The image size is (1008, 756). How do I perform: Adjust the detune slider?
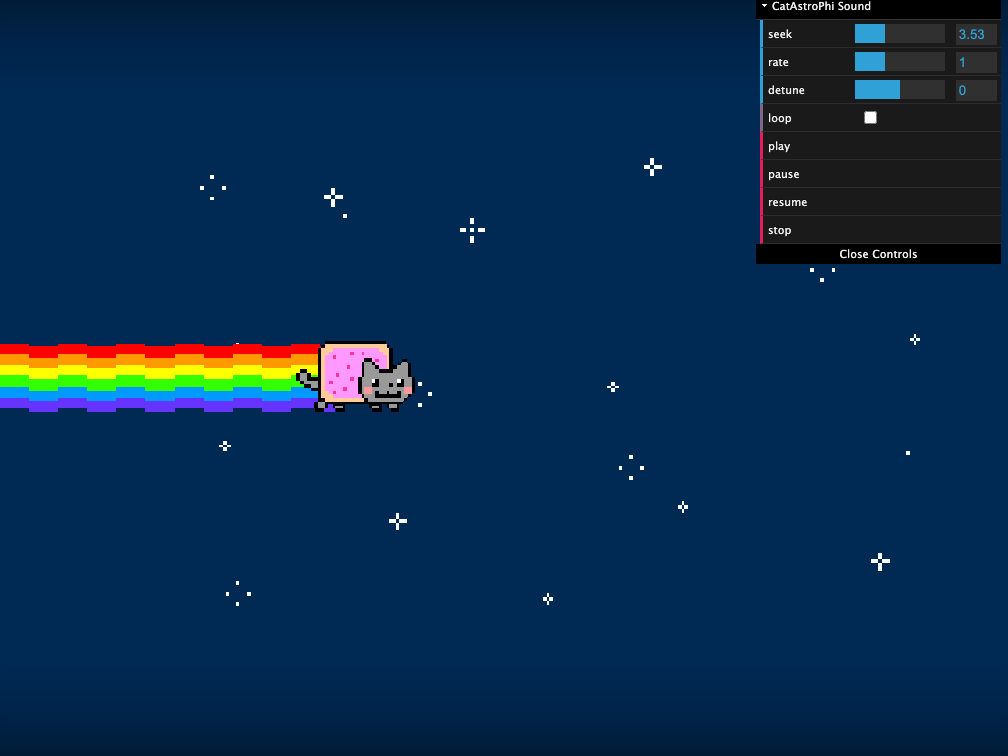[899, 89]
